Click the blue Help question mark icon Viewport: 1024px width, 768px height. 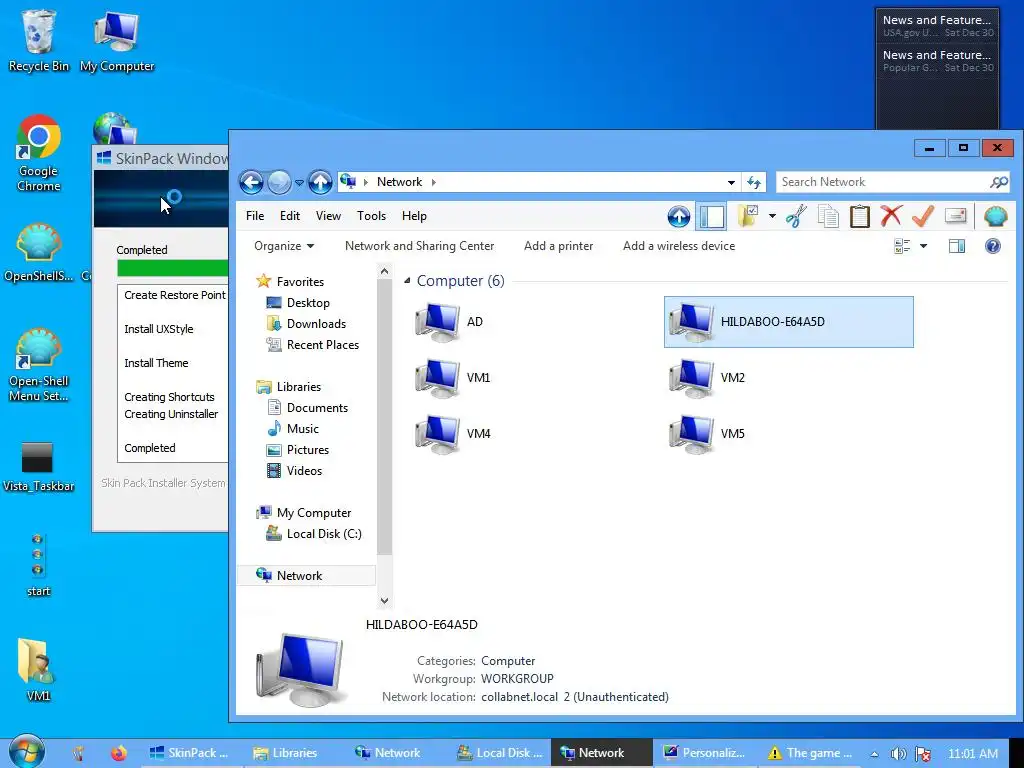tap(993, 246)
